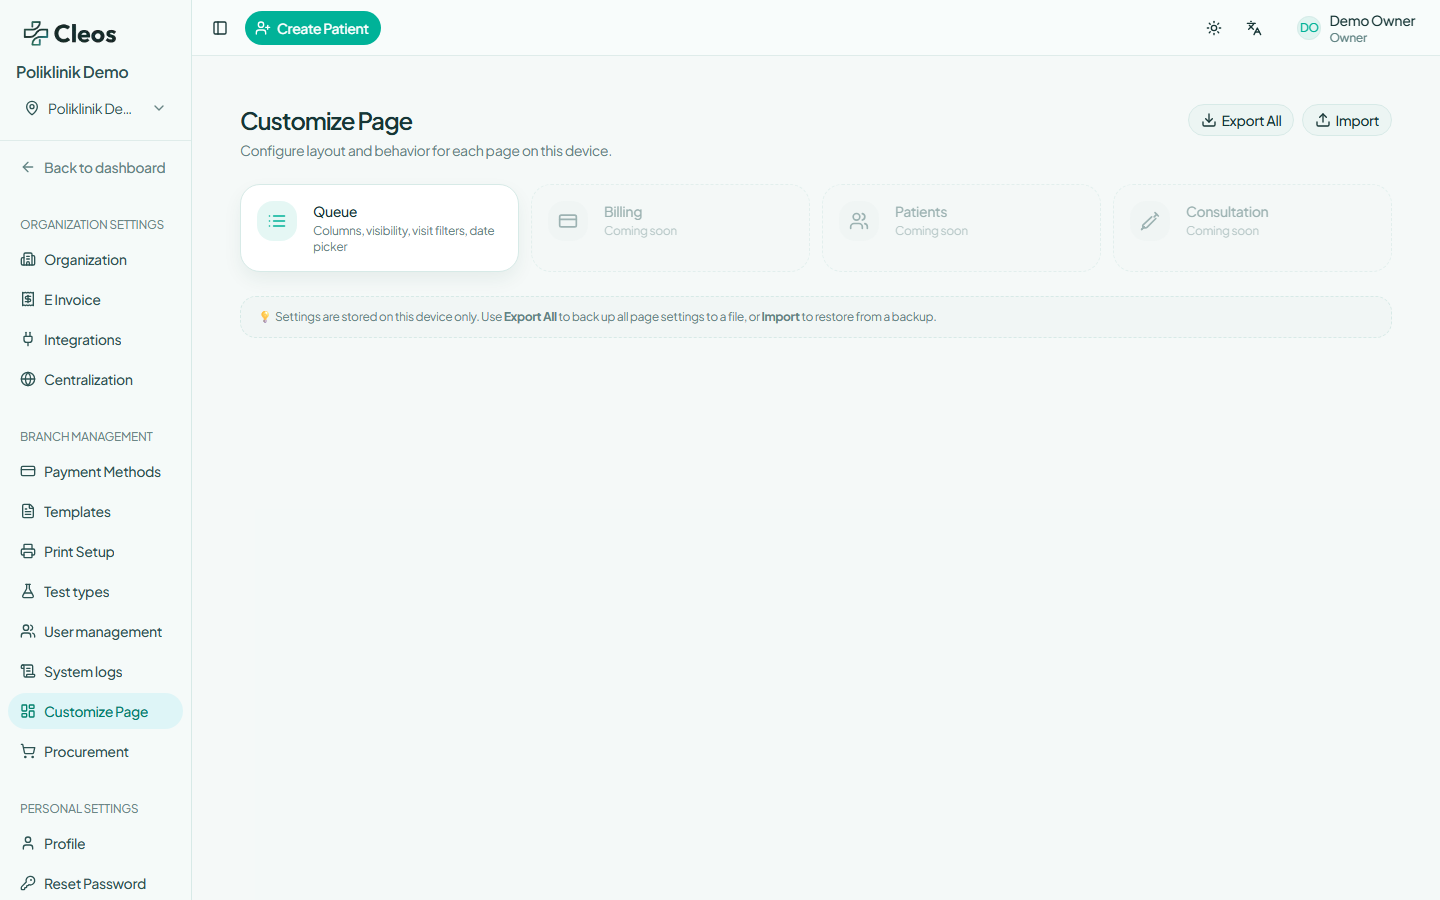
Task: Switch theme using the sun icon
Action: (1214, 28)
